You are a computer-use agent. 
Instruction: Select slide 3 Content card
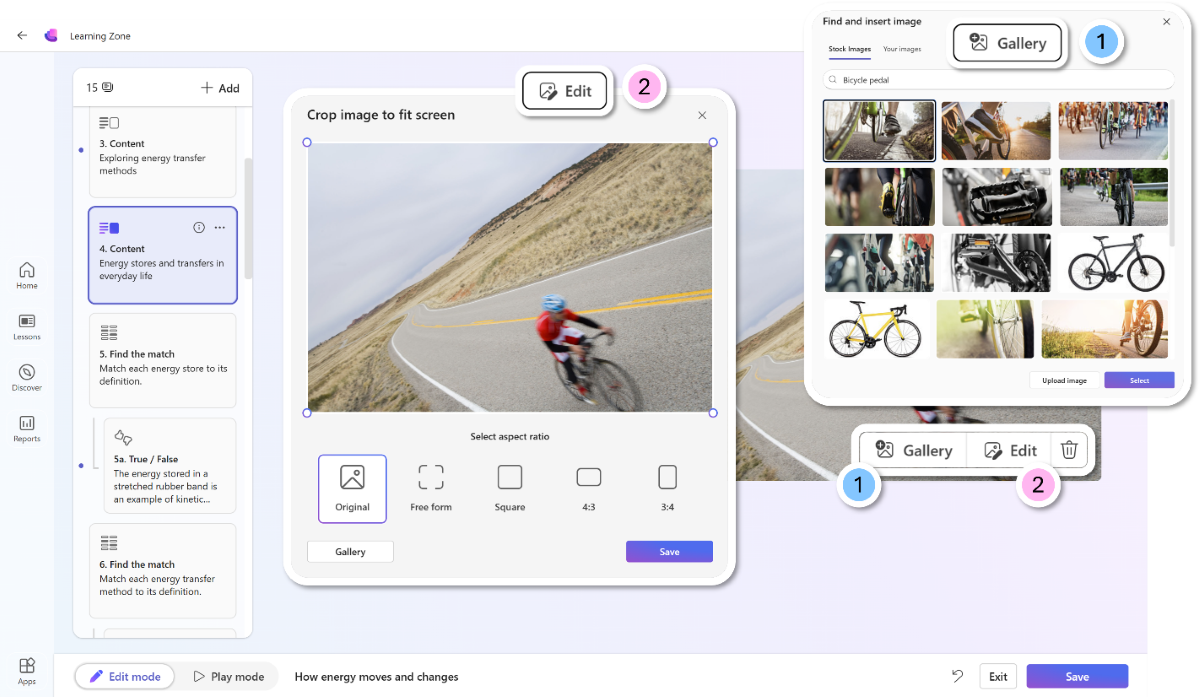coord(163,152)
